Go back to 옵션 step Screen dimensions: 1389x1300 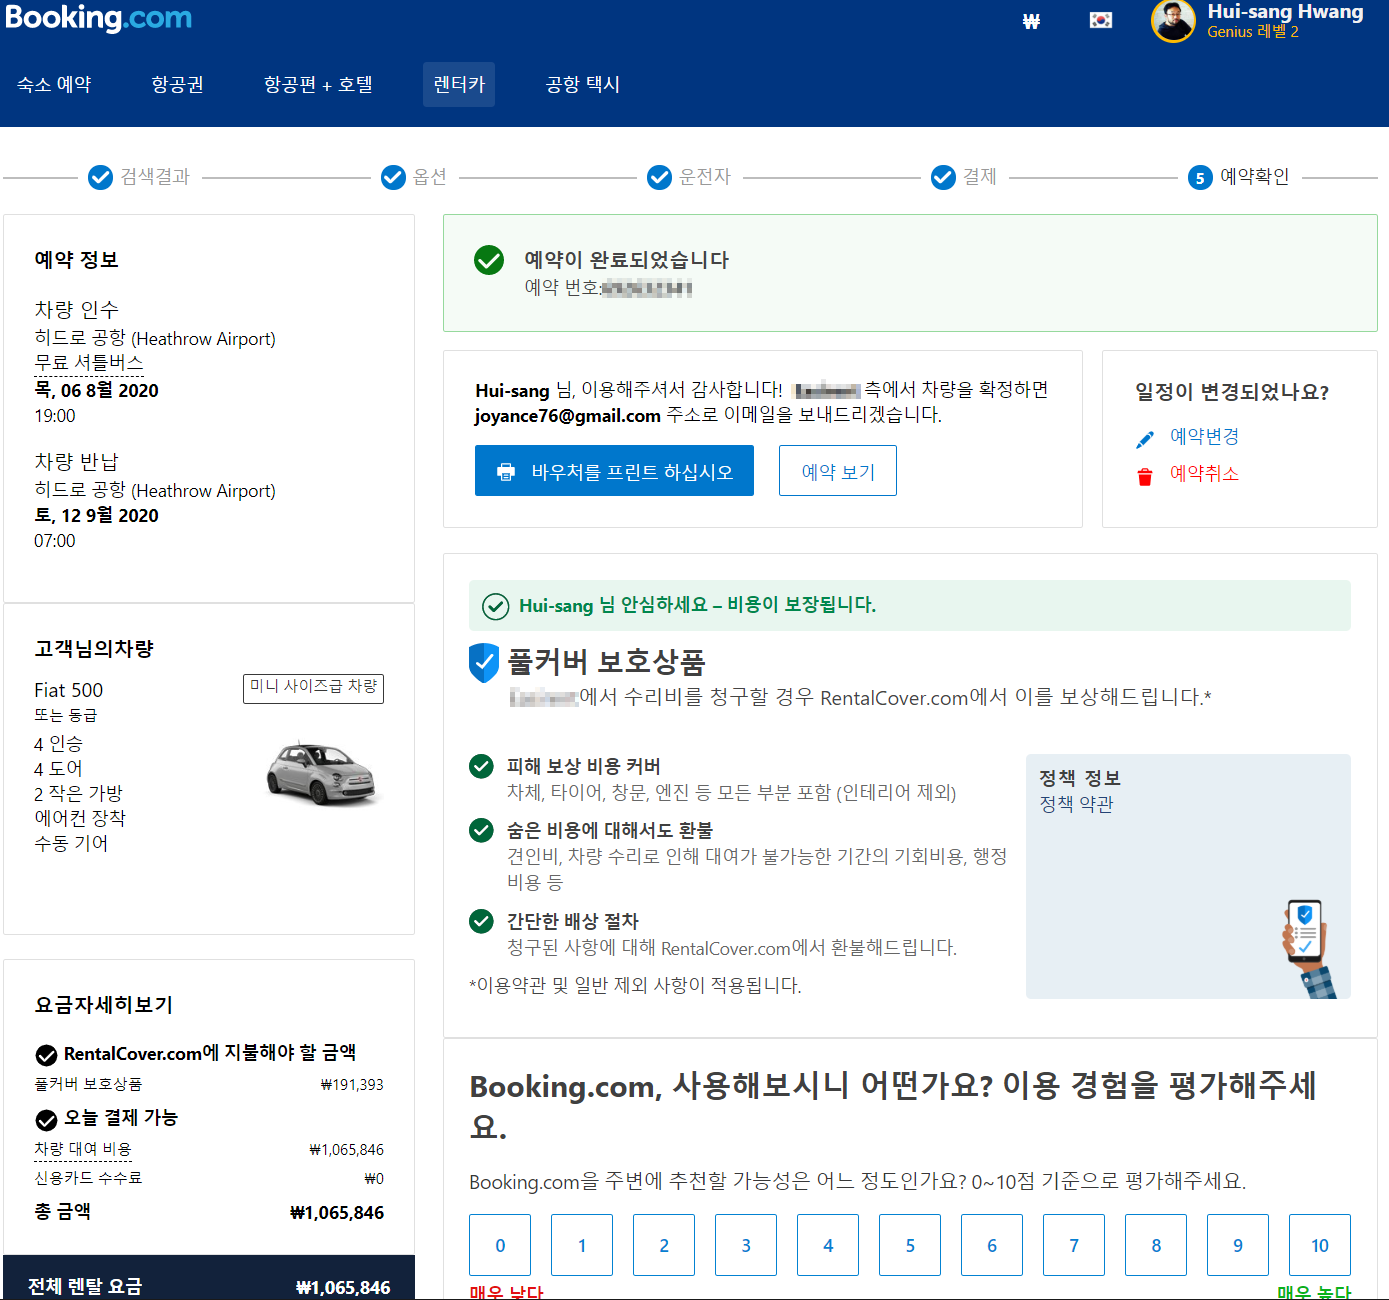(x=430, y=177)
